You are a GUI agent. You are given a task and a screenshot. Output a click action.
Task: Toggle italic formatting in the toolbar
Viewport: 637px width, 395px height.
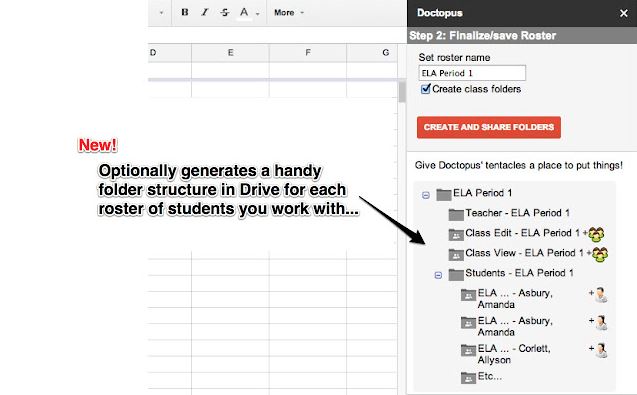pyautogui.click(x=205, y=12)
